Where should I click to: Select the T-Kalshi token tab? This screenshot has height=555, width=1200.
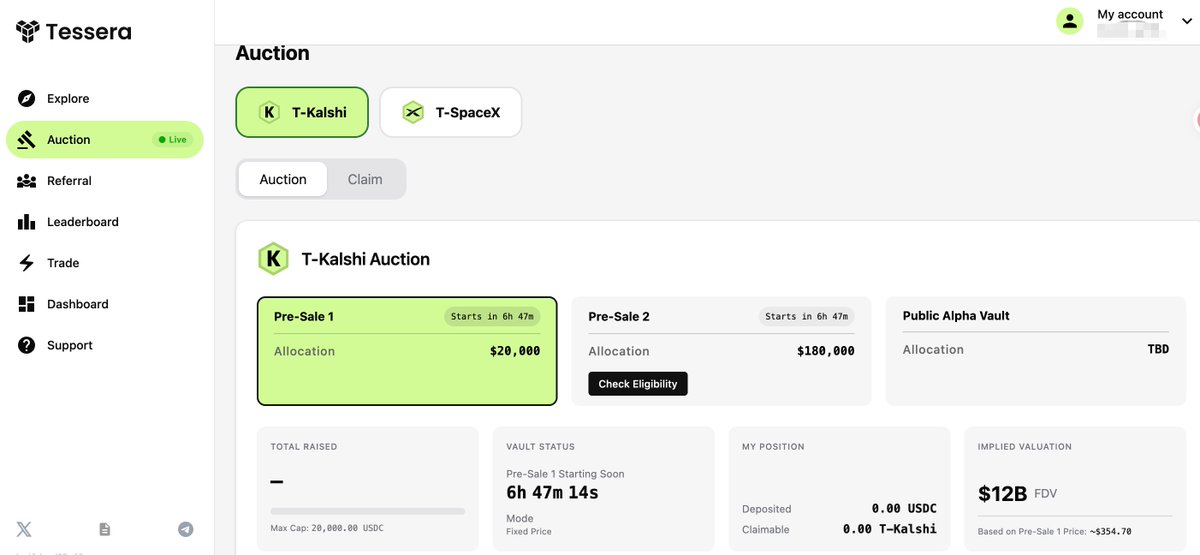302,112
